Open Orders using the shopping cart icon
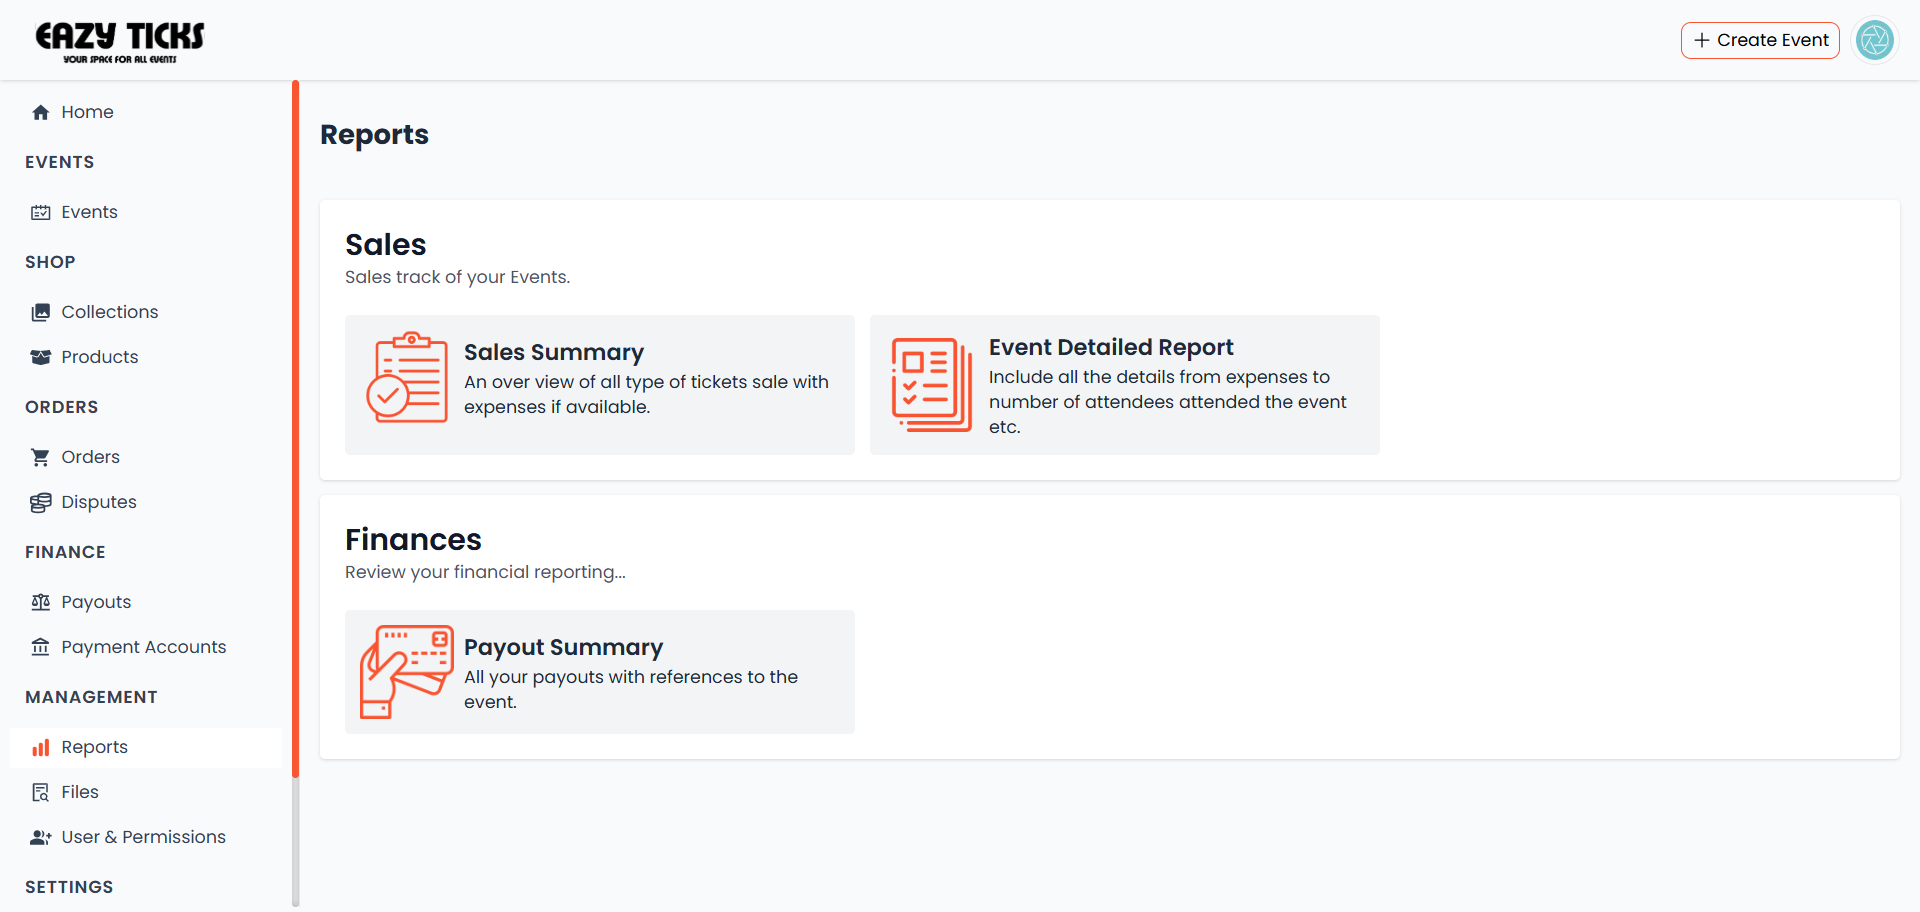 pyautogui.click(x=40, y=457)
